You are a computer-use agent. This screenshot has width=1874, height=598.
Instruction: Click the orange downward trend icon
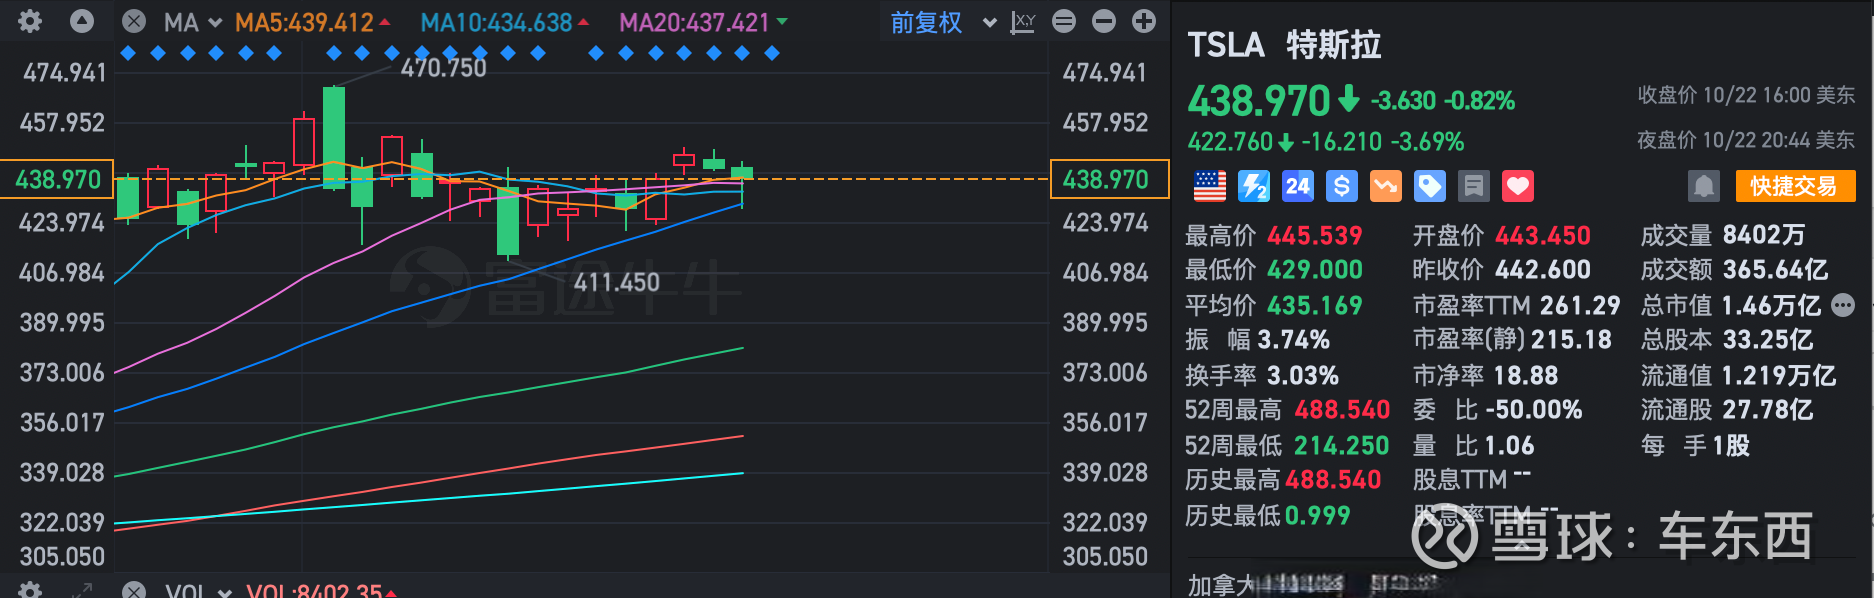(x=1385, y=186)
